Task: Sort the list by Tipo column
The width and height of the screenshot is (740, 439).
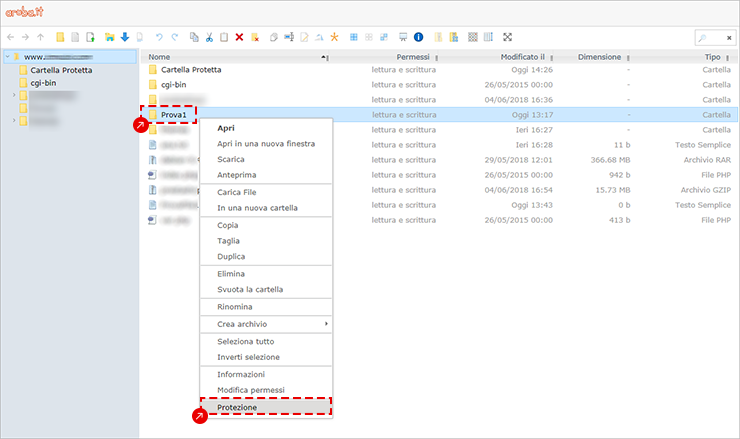Action: pos(713,57)
